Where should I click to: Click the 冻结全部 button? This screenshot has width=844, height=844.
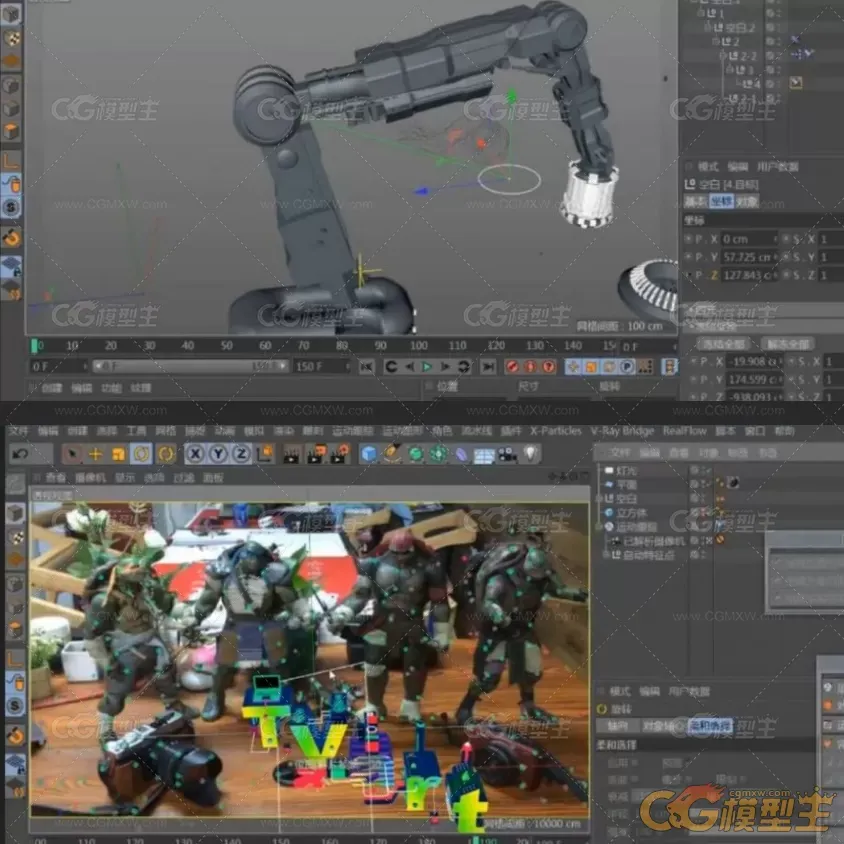coord(723,344)
